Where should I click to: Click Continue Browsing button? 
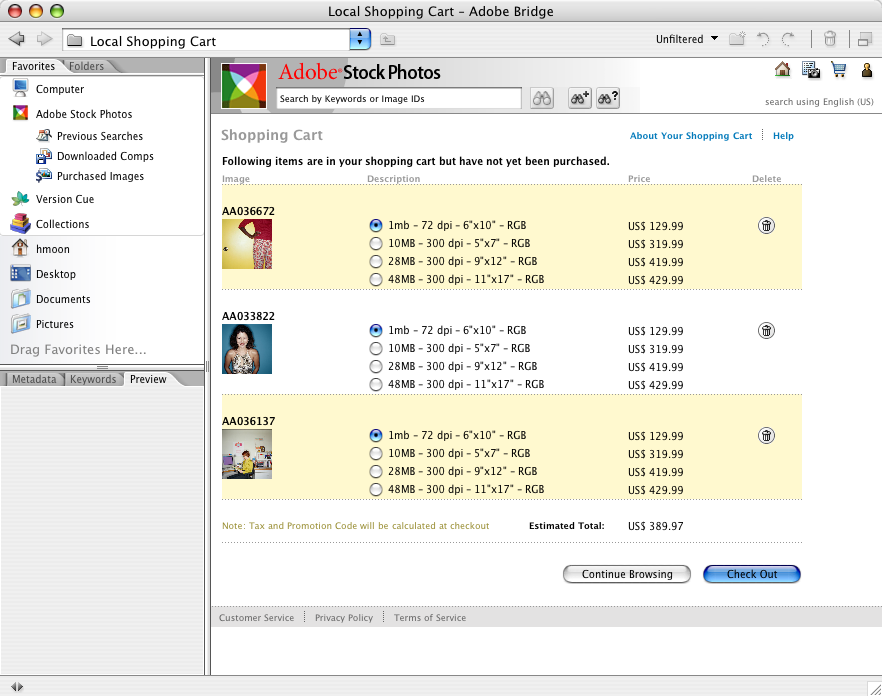627,574
